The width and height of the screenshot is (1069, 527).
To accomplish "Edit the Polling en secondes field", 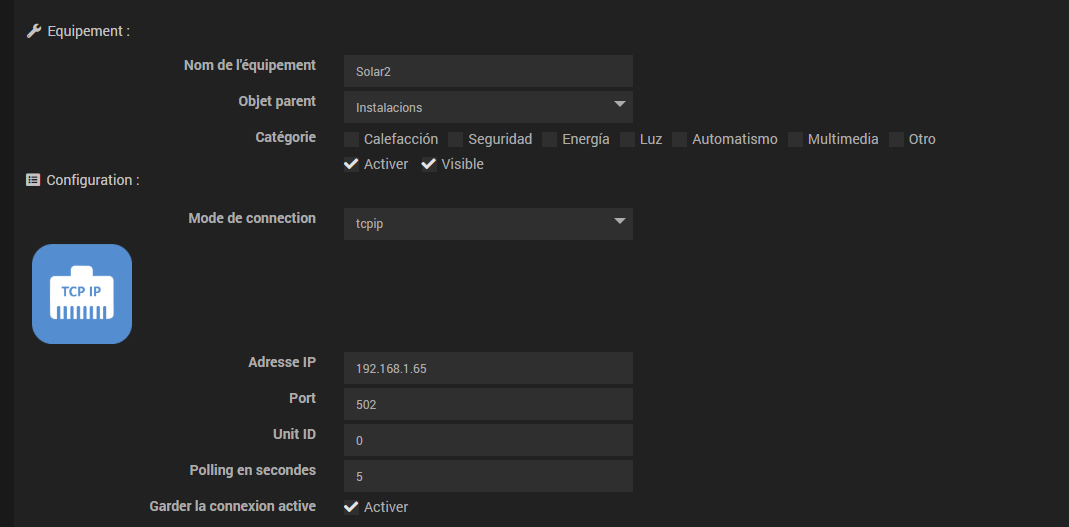I will 488,476.
